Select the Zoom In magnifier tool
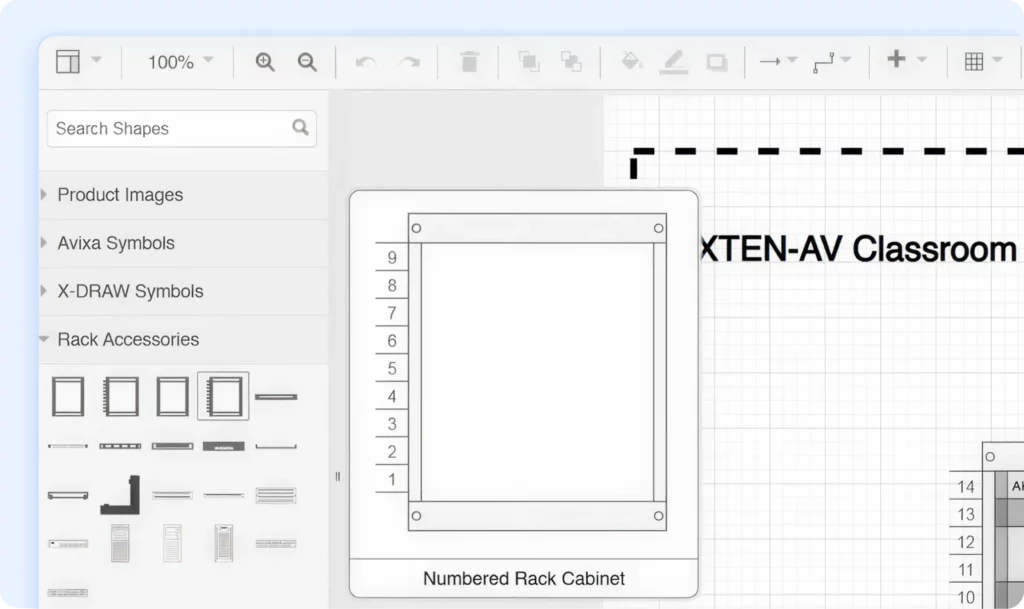This screenshot has height=609, width=1024. [265, 61]
